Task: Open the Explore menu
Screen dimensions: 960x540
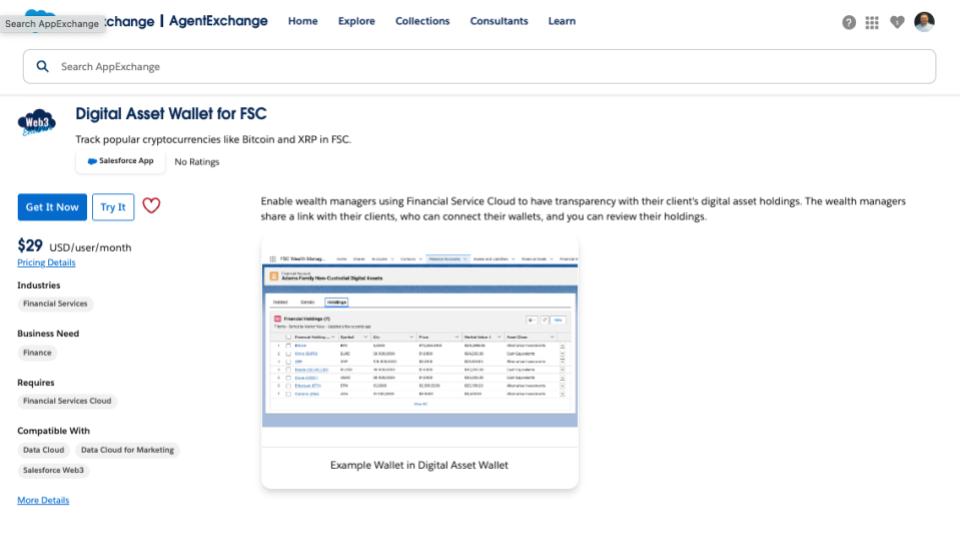Action: pos(356,21)
